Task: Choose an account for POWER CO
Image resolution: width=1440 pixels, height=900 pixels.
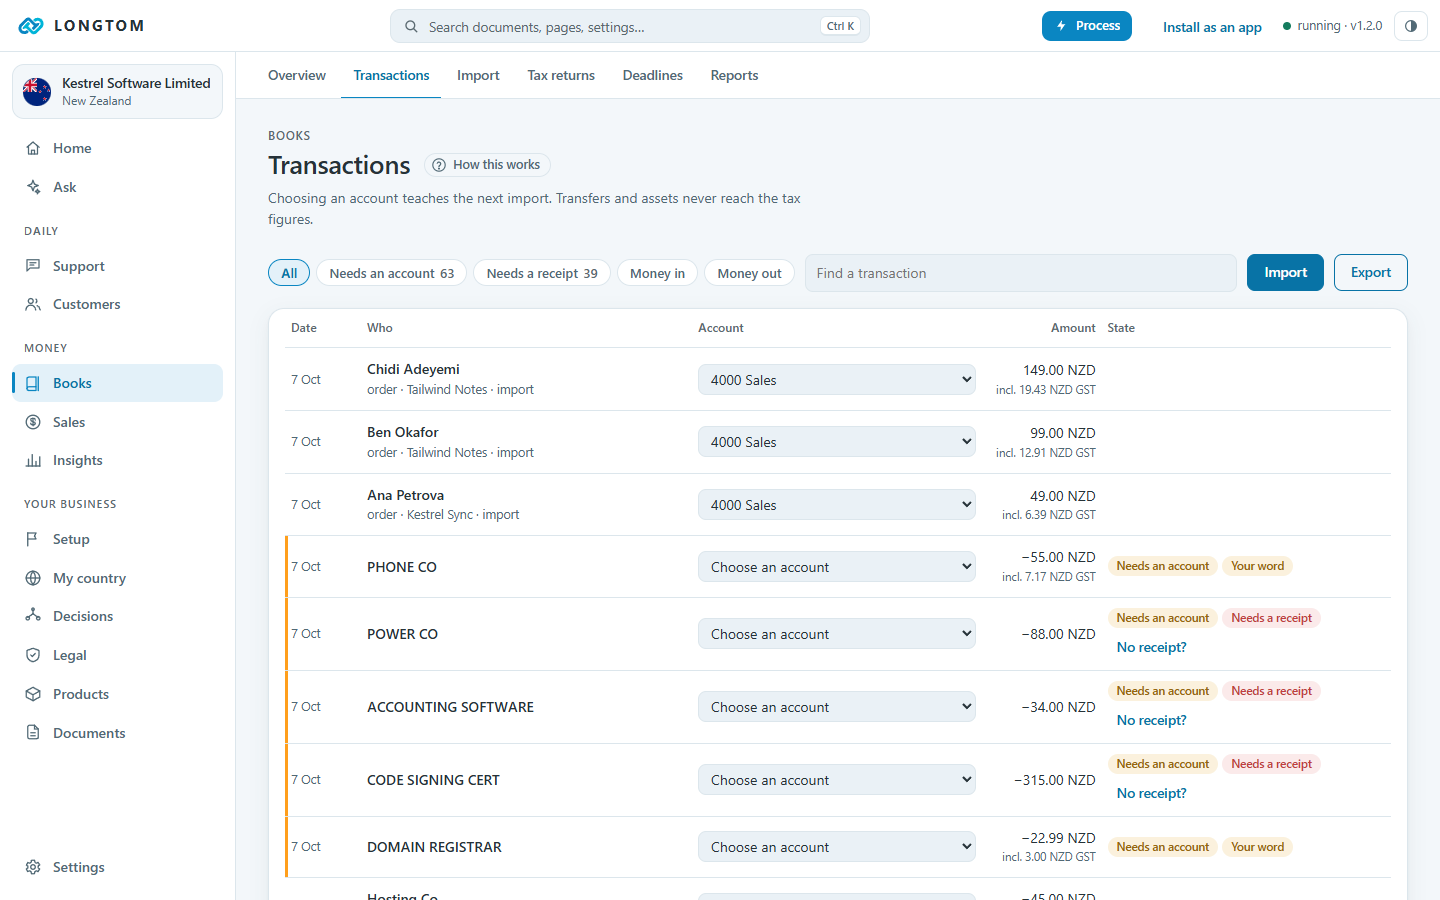Action: [x=836, y=634]
